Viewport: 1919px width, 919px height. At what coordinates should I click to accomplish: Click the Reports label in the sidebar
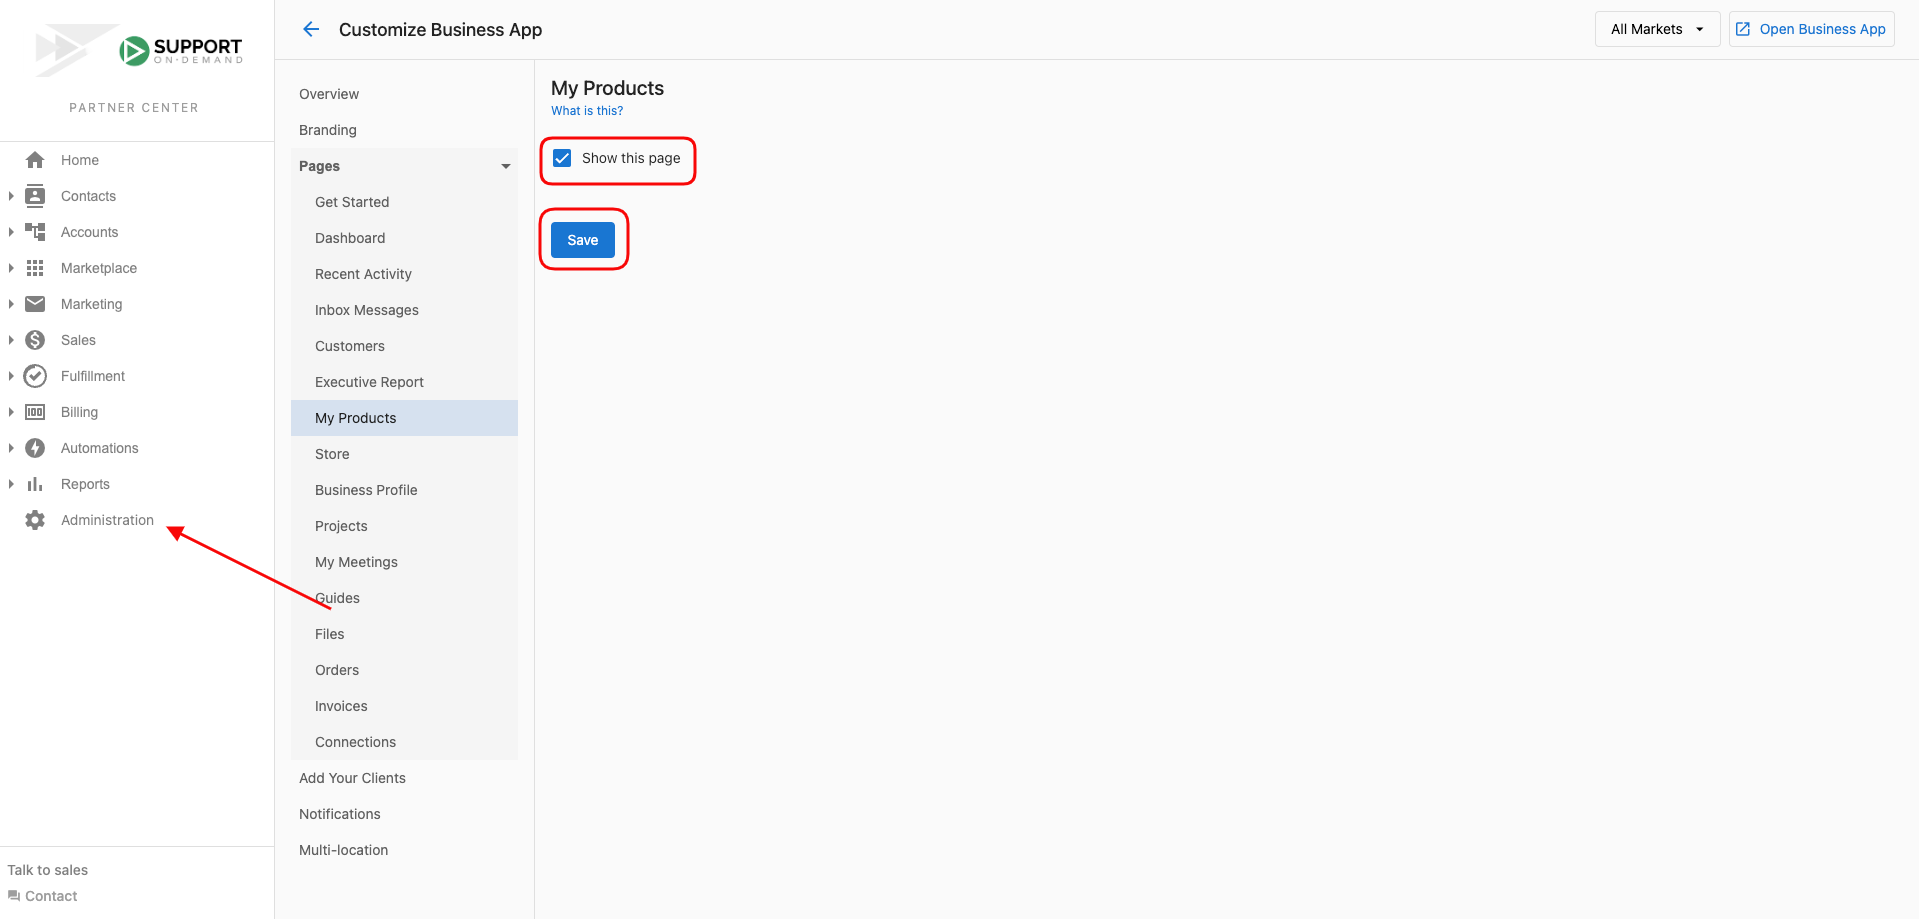click(85, 484)
